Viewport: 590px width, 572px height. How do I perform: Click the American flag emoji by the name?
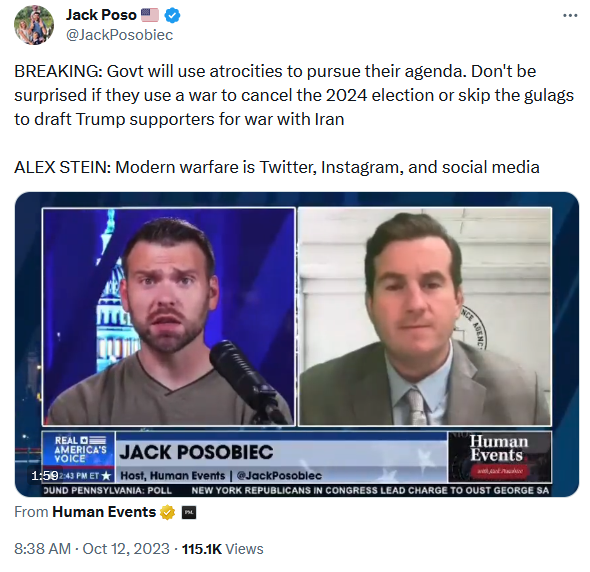pos(149,15)
